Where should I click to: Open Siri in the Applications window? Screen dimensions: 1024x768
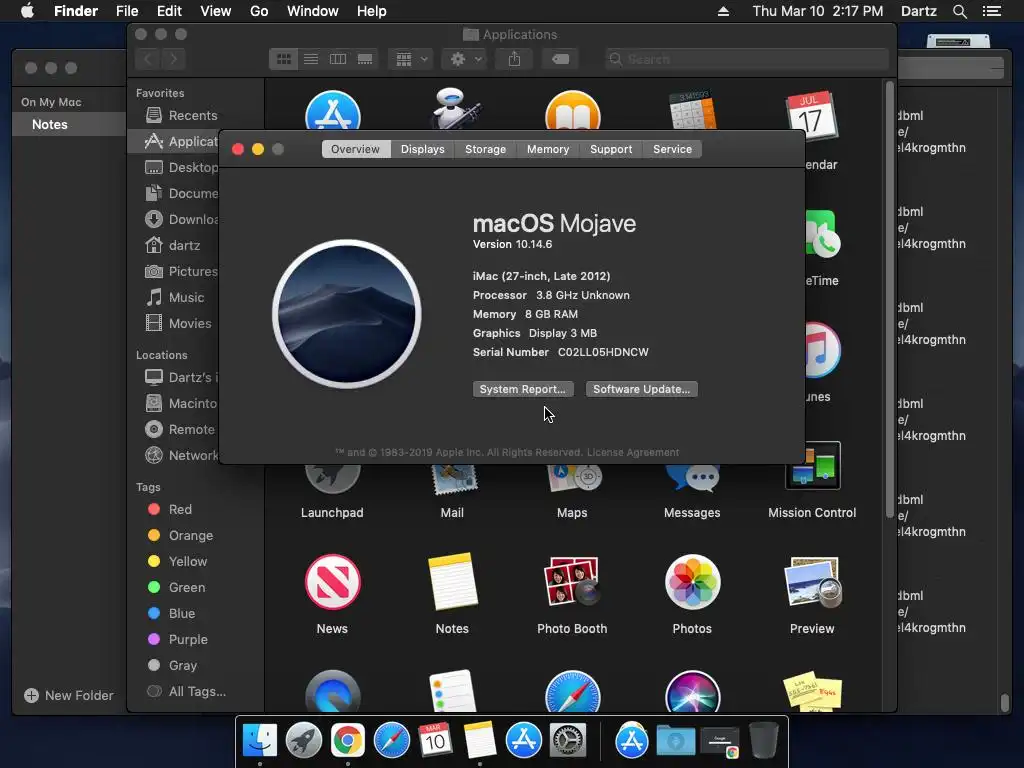(692, 692)
